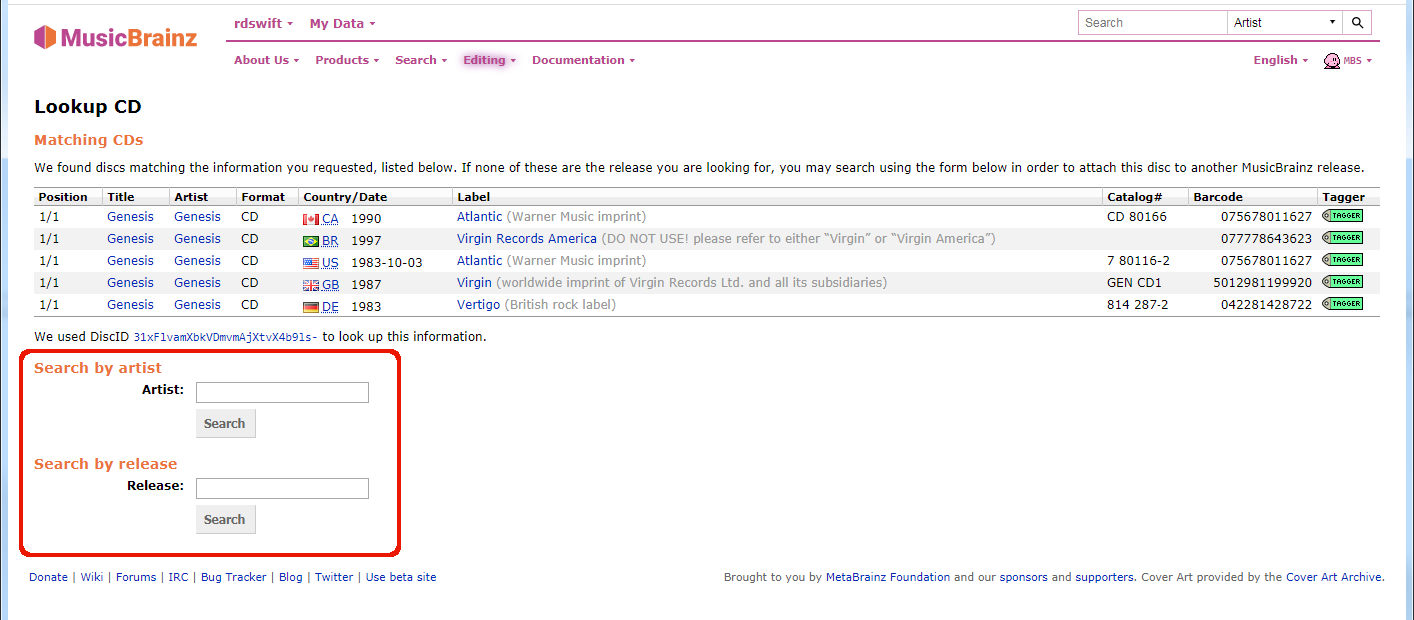Expand the rdswift user menu

(x=264, y=23)
